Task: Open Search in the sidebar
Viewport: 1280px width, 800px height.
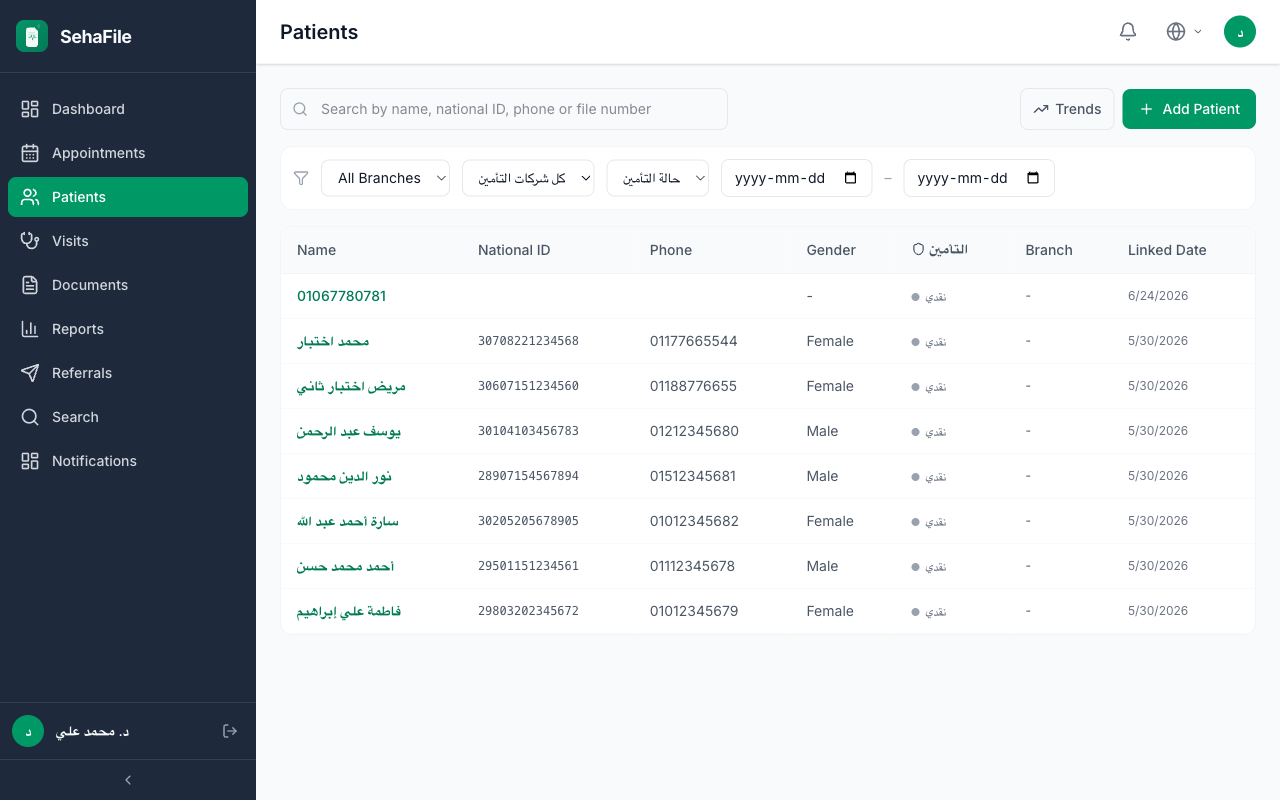Action: [128, 417]
